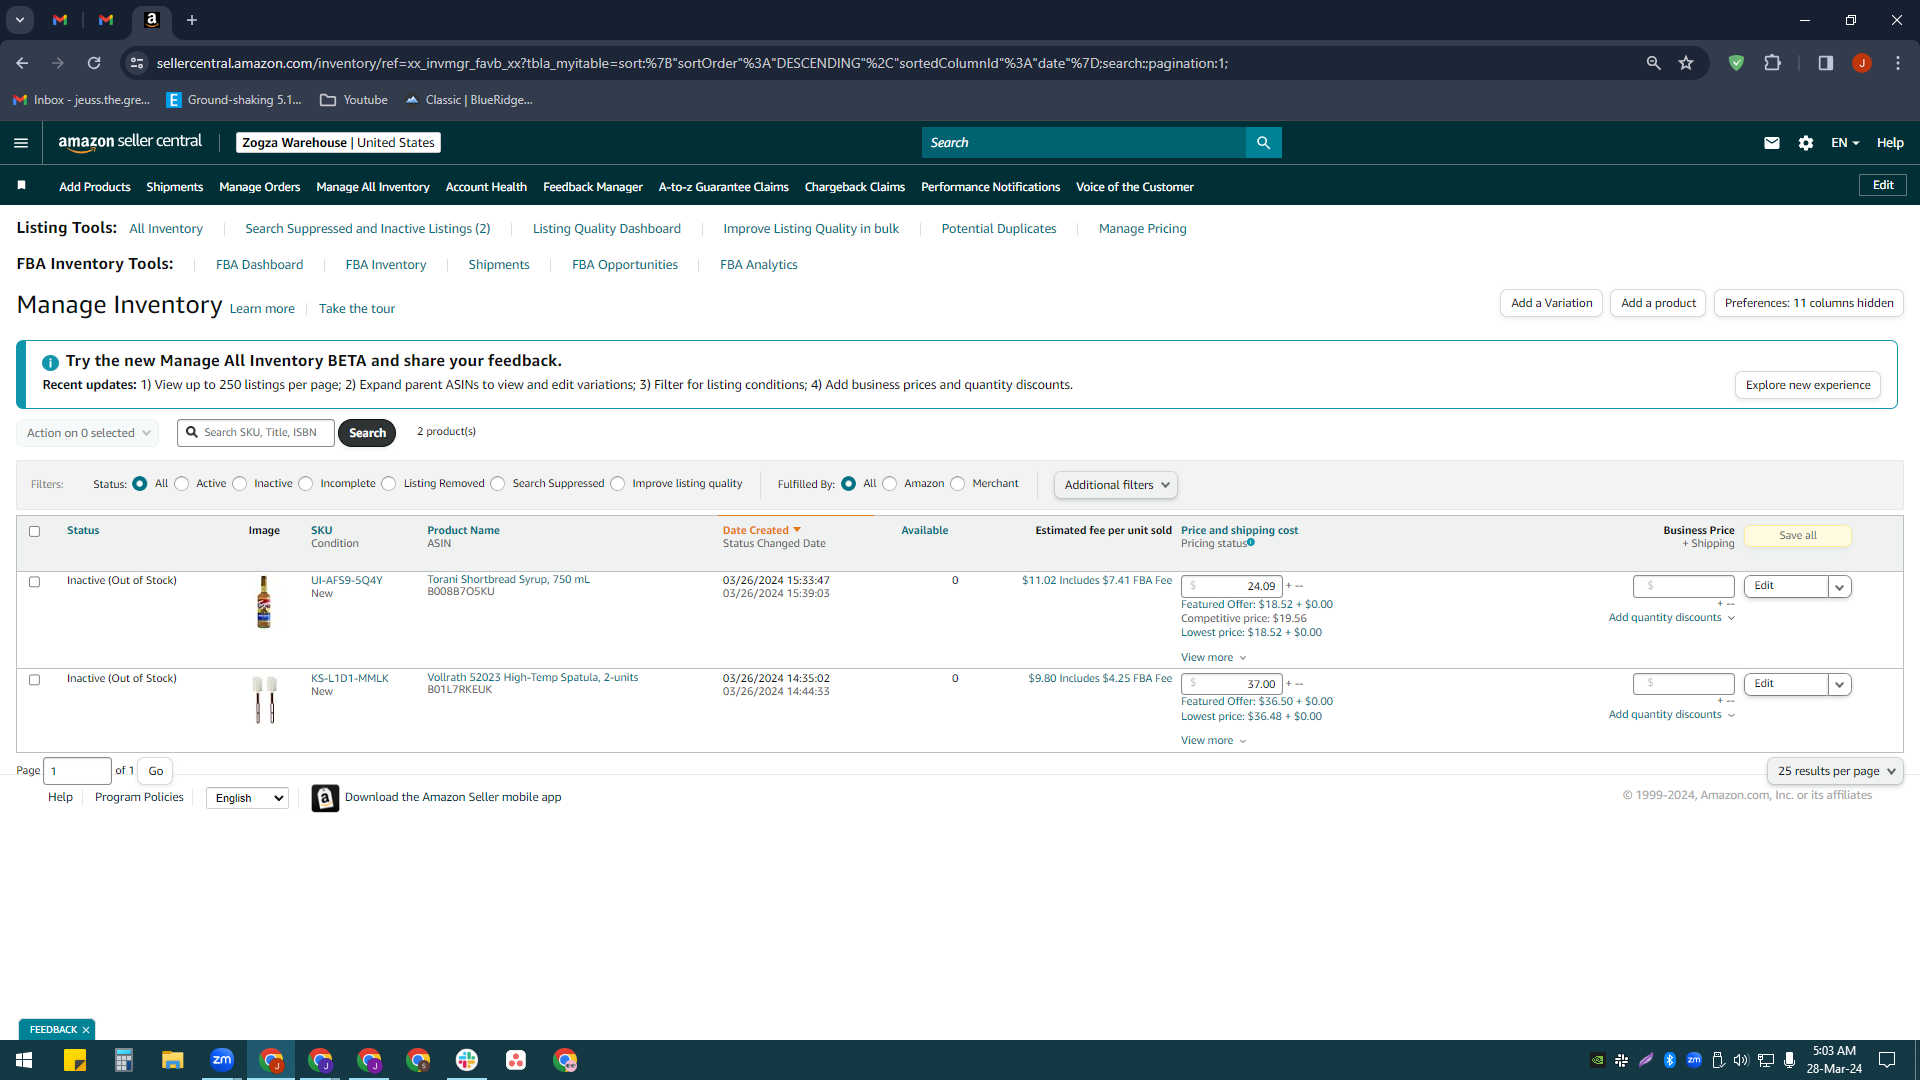
Task: Open the Seller Central hamburger menu
Action: click(21, 143)
